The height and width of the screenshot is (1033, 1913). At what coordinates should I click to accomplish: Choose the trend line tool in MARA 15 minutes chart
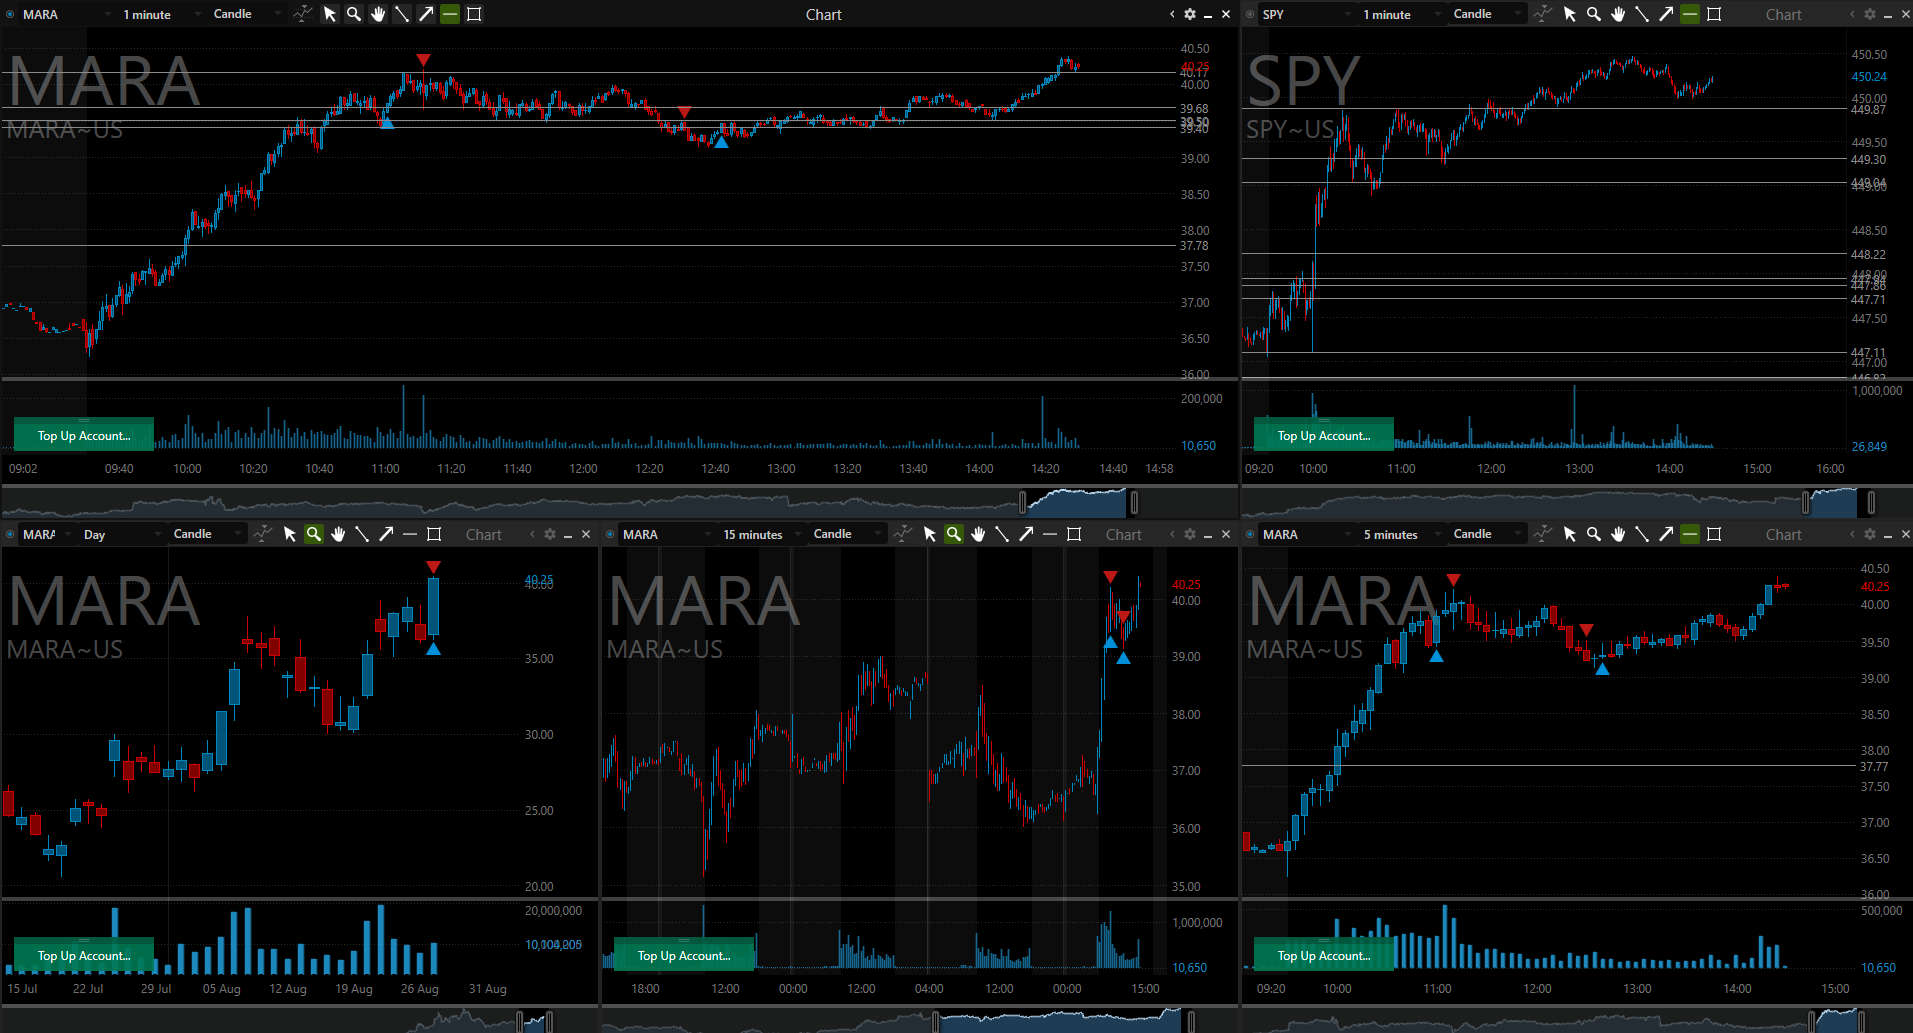tap(1002, 534)
